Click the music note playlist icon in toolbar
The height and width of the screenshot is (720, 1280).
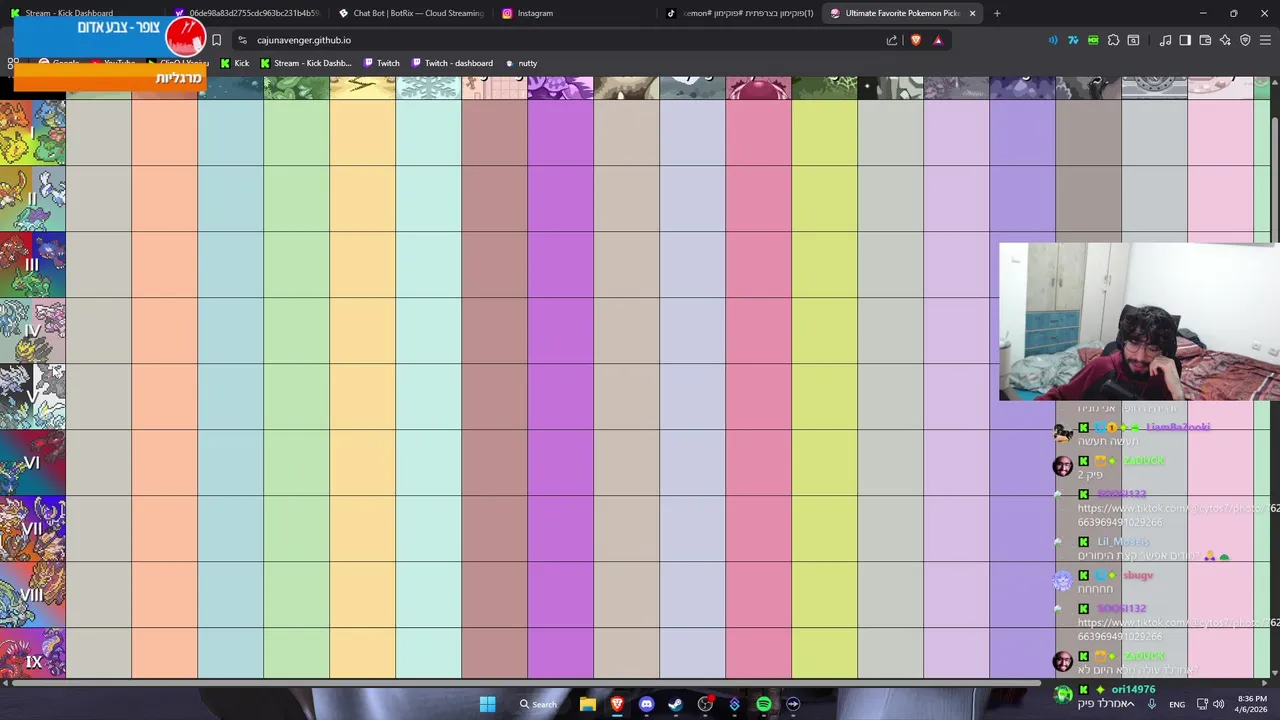tap(1165, 40)
